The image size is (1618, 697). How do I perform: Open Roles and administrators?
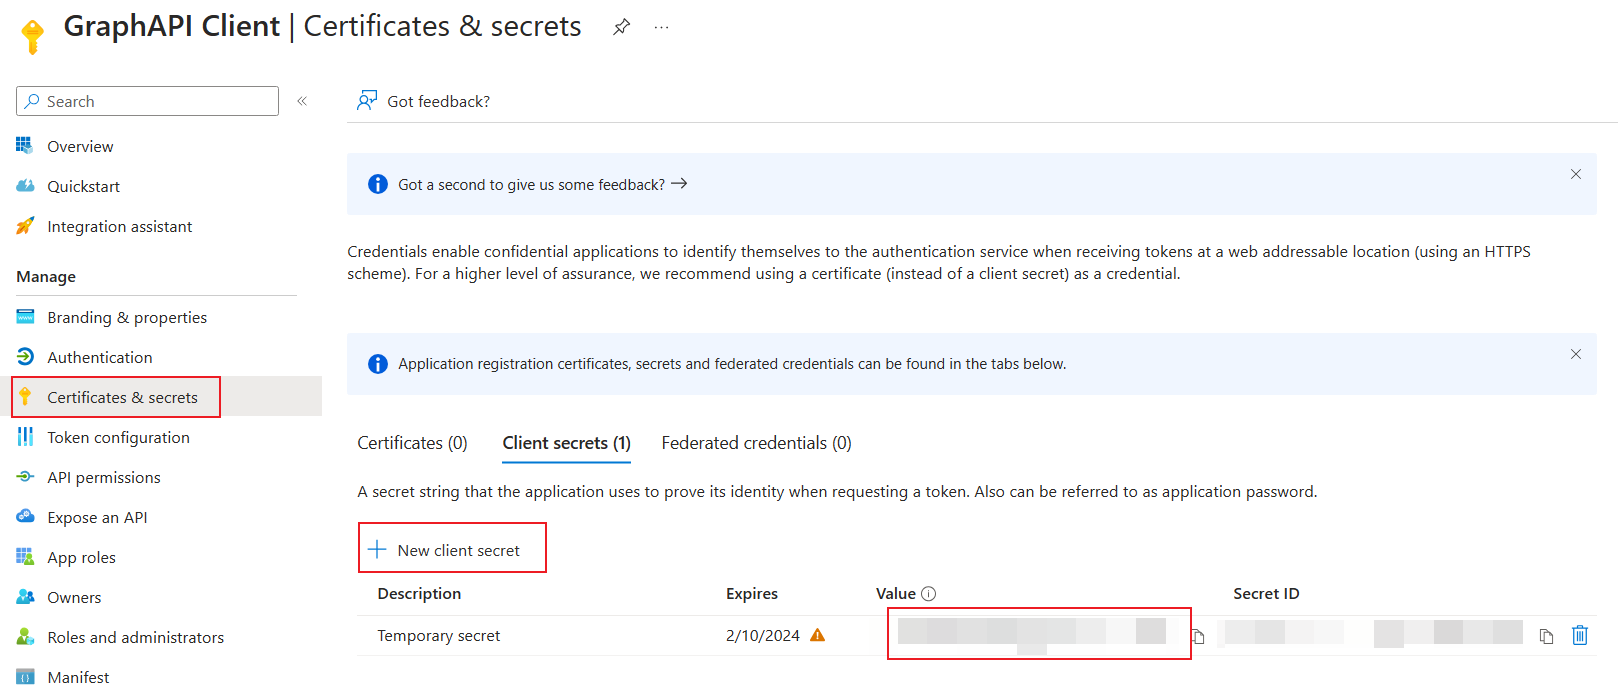pyautogui.click(x=135, y=637)
